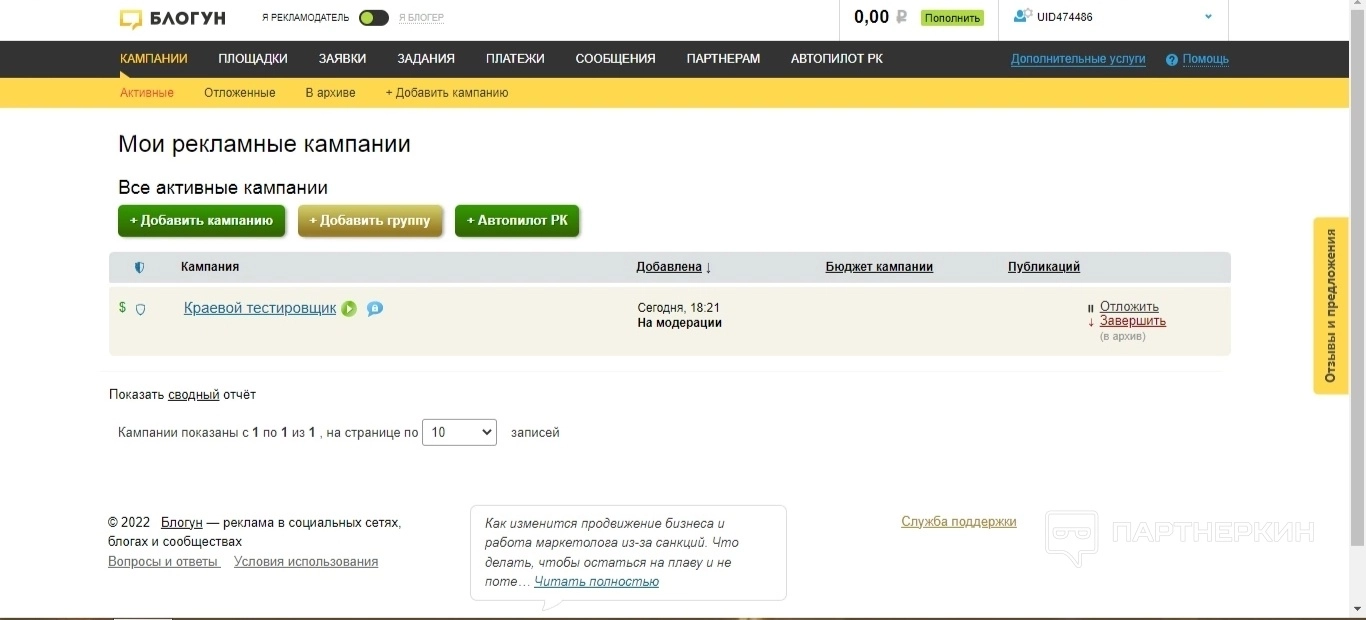This screenshot has height=620, width=1366.
Task: Click + Добавить кампанию in yellow submenu
Action: coord(447,93)
